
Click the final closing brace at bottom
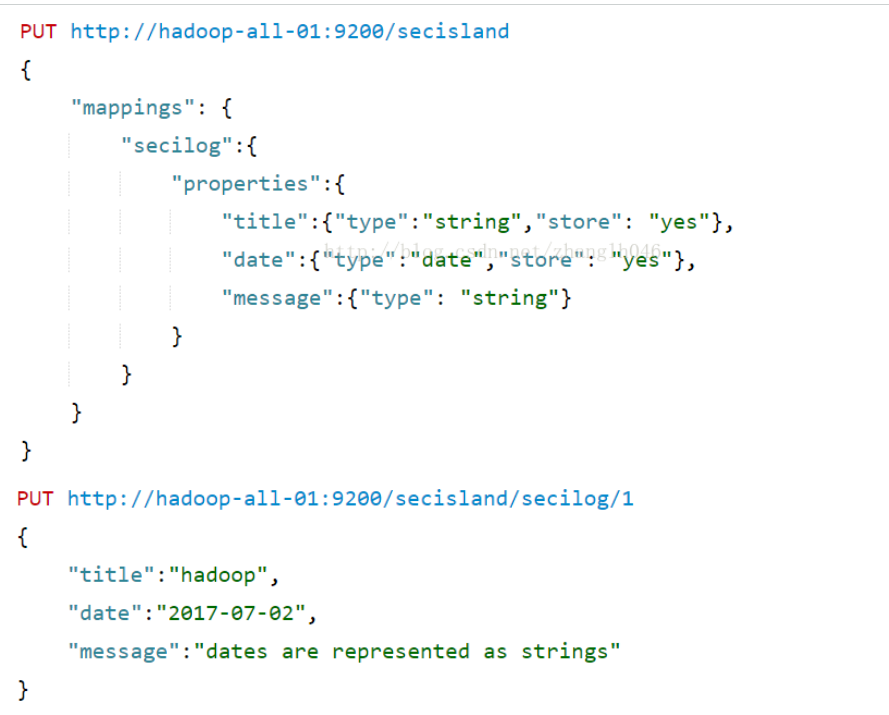[x=24, y=689]
